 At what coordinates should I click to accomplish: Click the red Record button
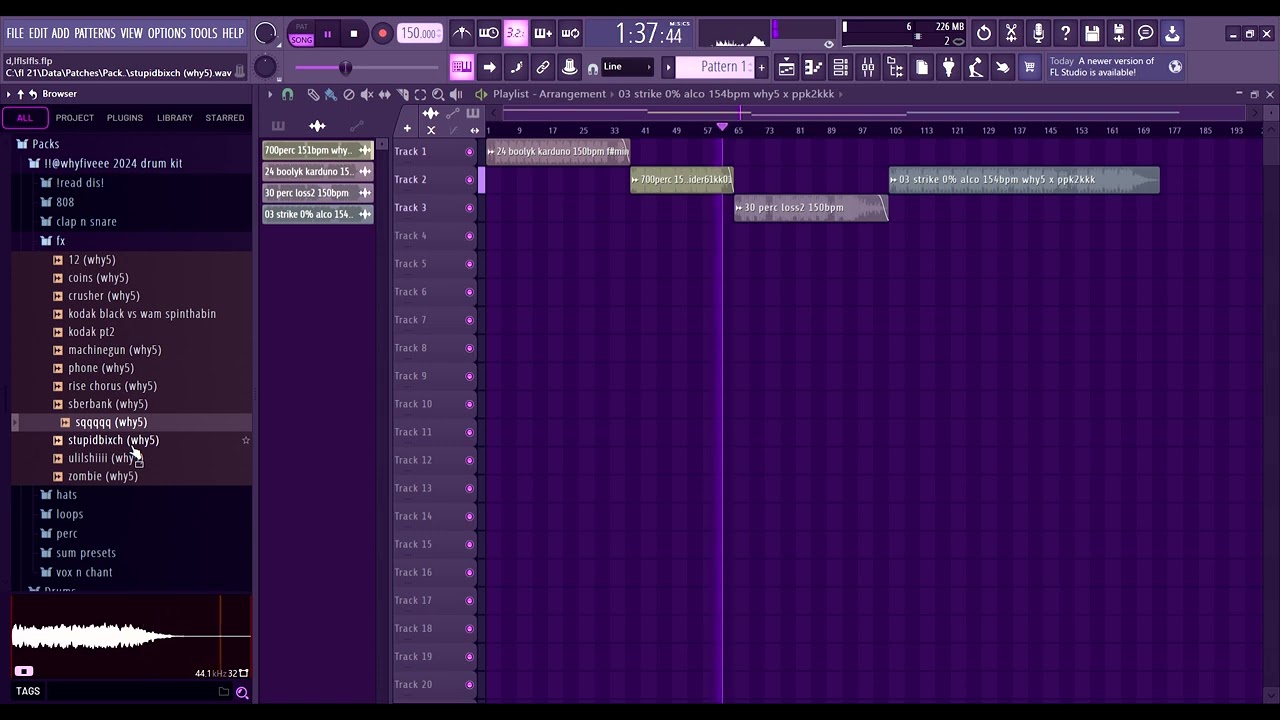pyautogui.click(x=382, y=34)
